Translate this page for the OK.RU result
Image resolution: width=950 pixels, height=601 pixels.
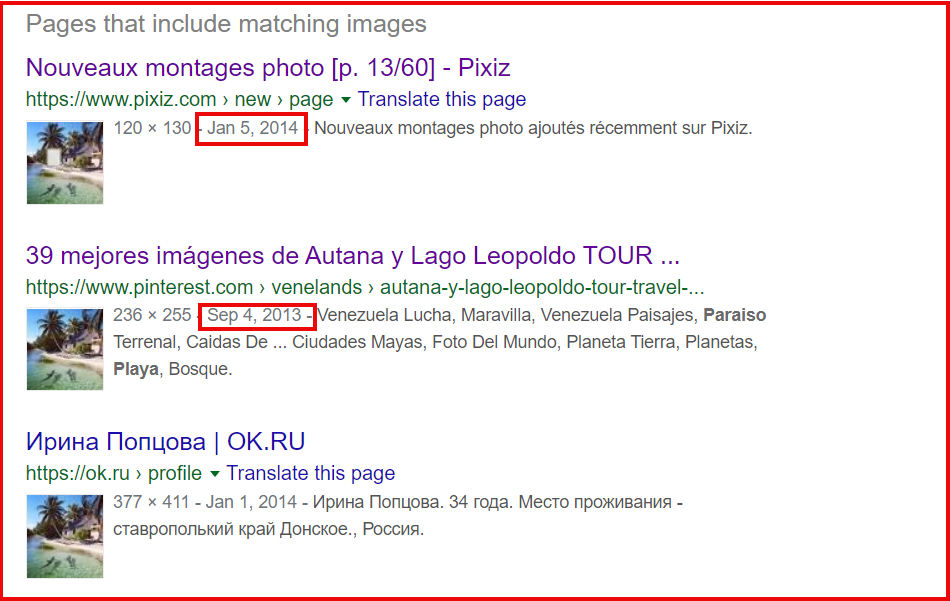click(310, 473)
